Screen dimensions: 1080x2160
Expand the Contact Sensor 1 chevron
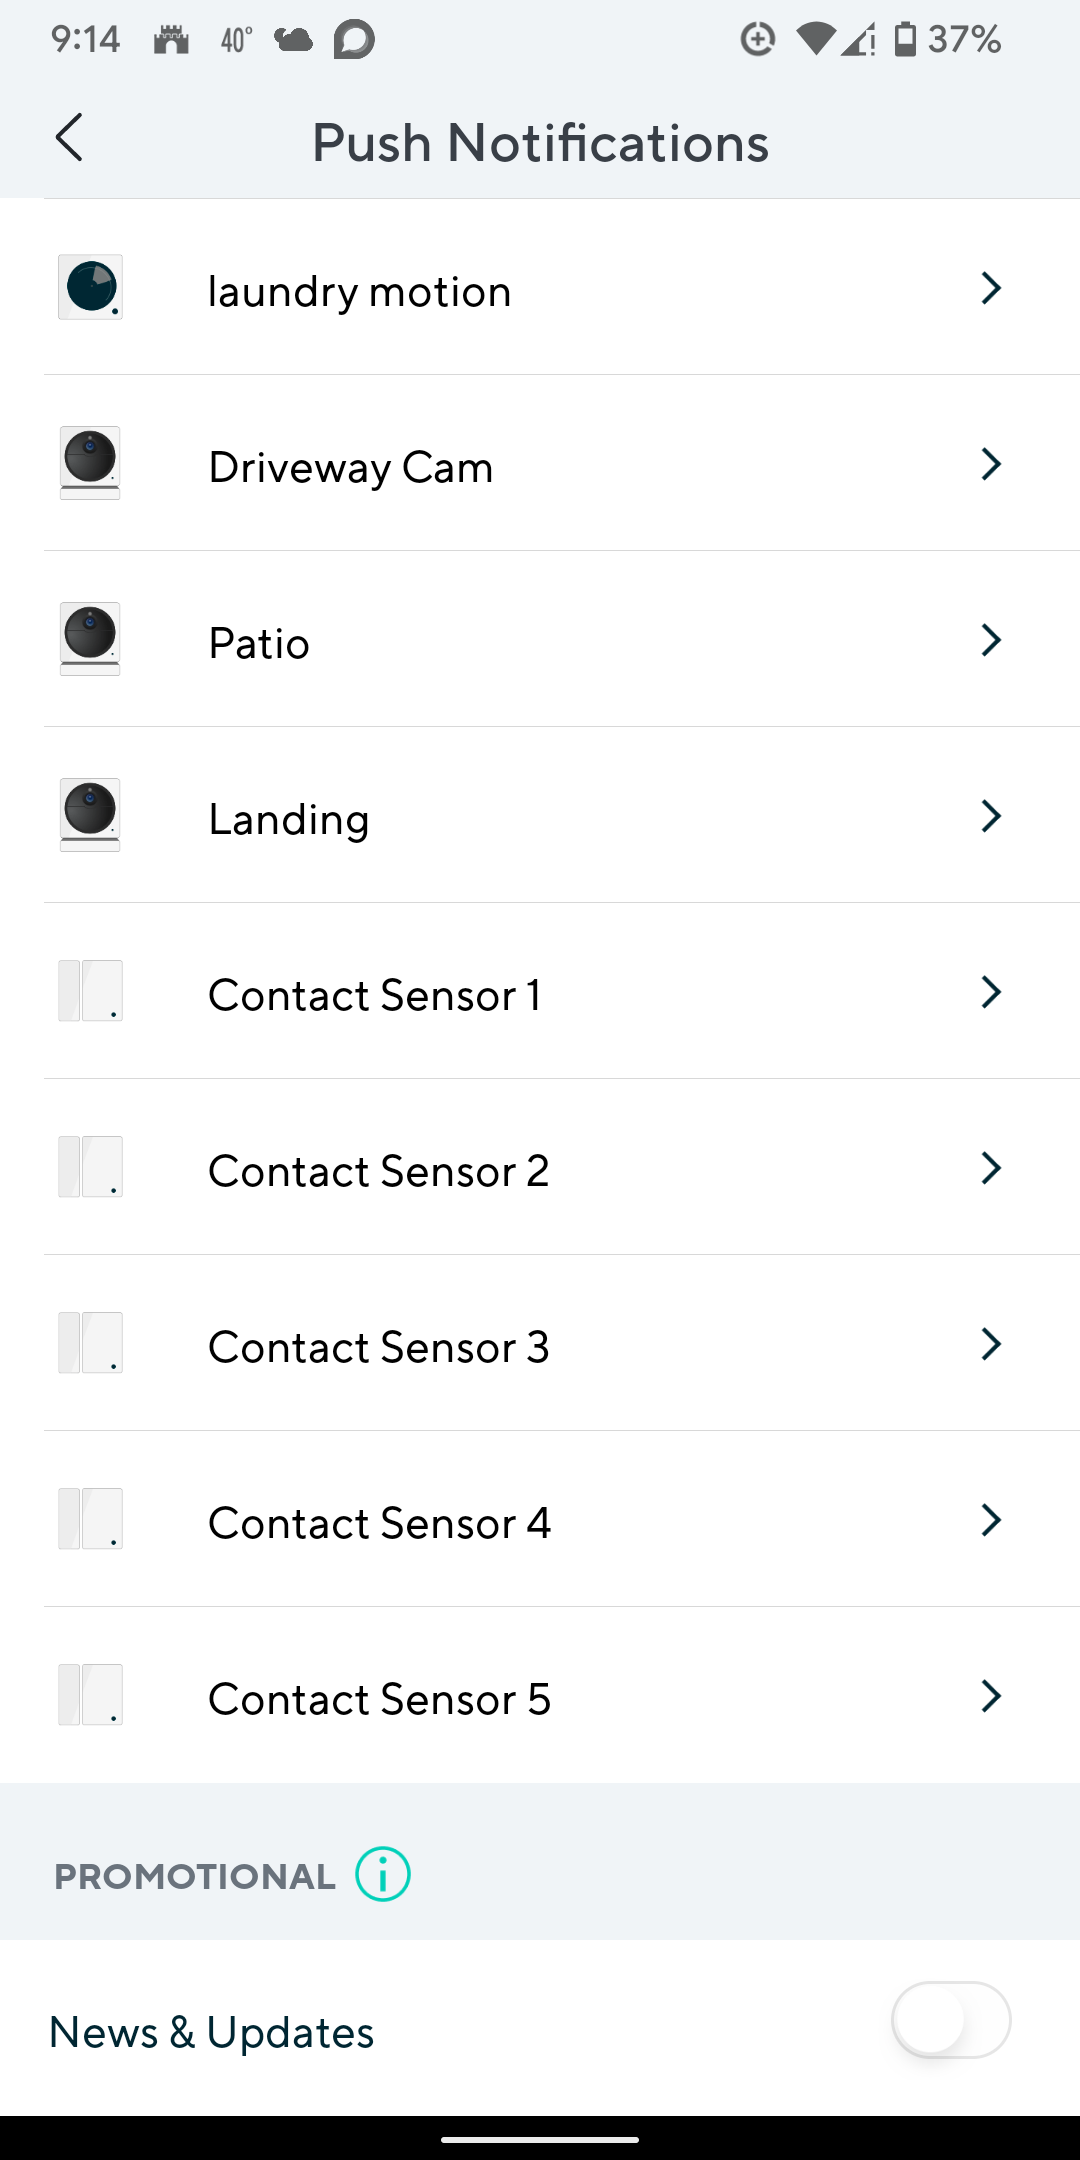991,992
